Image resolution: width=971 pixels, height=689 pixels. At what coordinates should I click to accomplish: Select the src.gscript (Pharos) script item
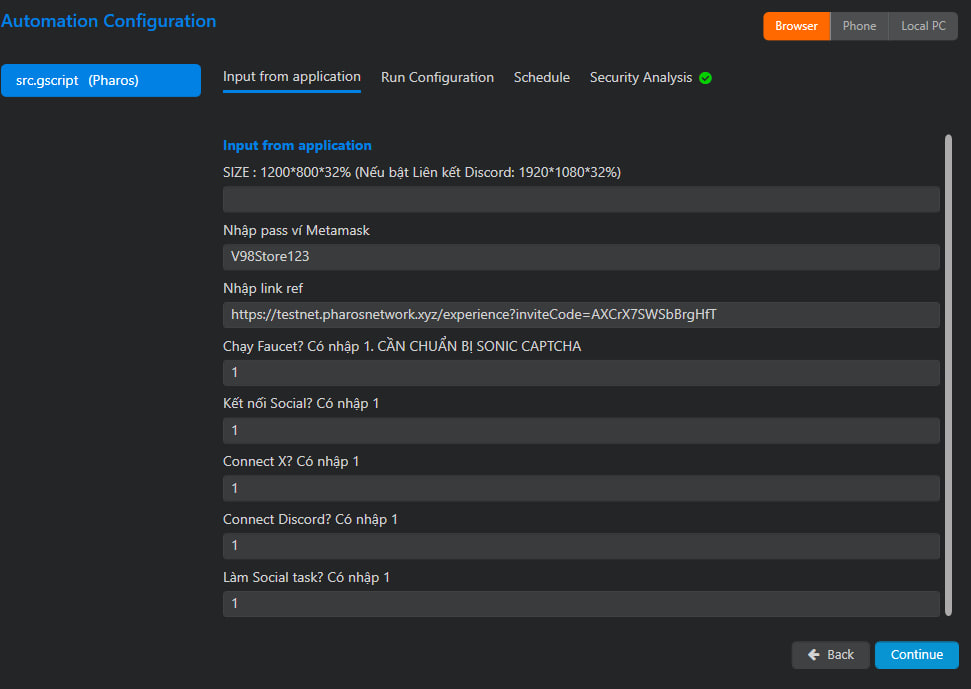[x=101, y=80]
